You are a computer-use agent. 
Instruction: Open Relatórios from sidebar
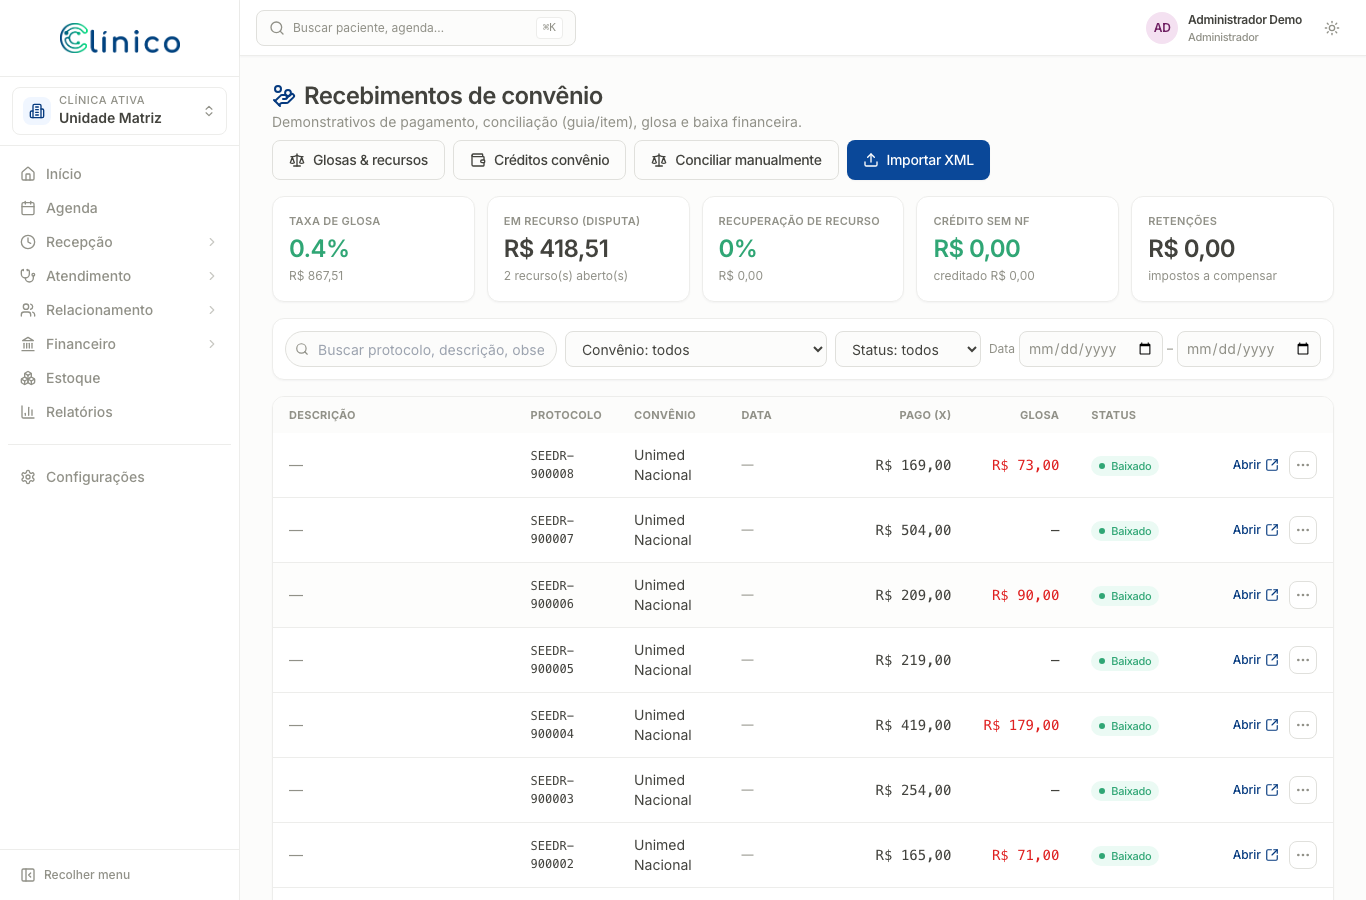click(x=120, y=412)
